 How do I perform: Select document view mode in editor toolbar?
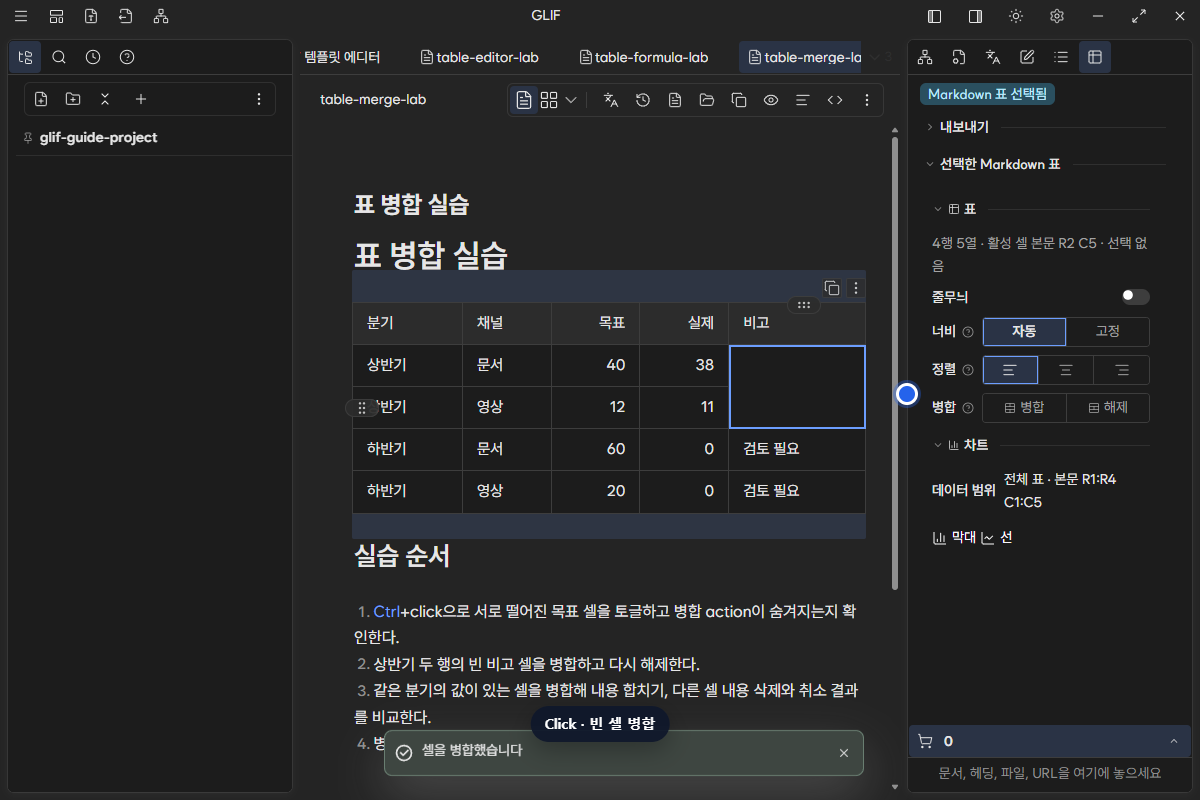524,100
